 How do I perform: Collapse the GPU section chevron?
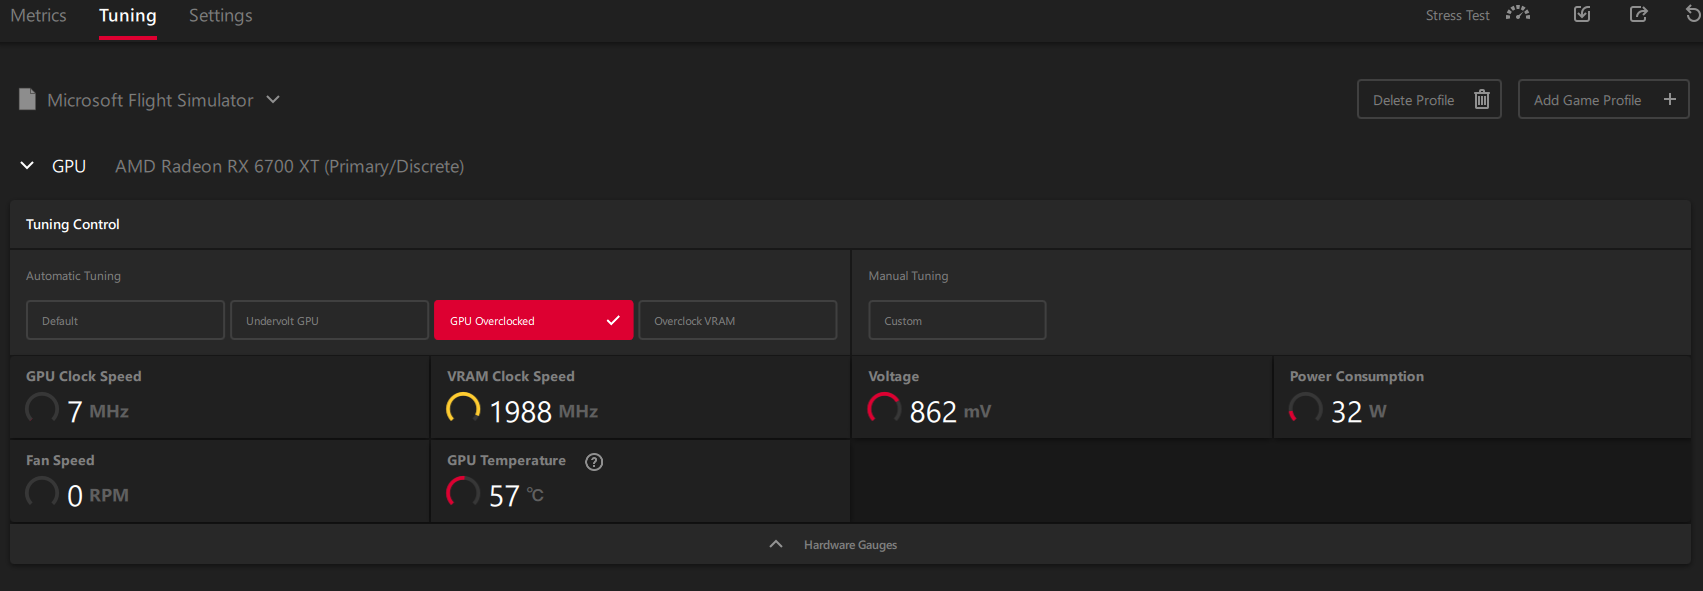(x=27, y=166)
